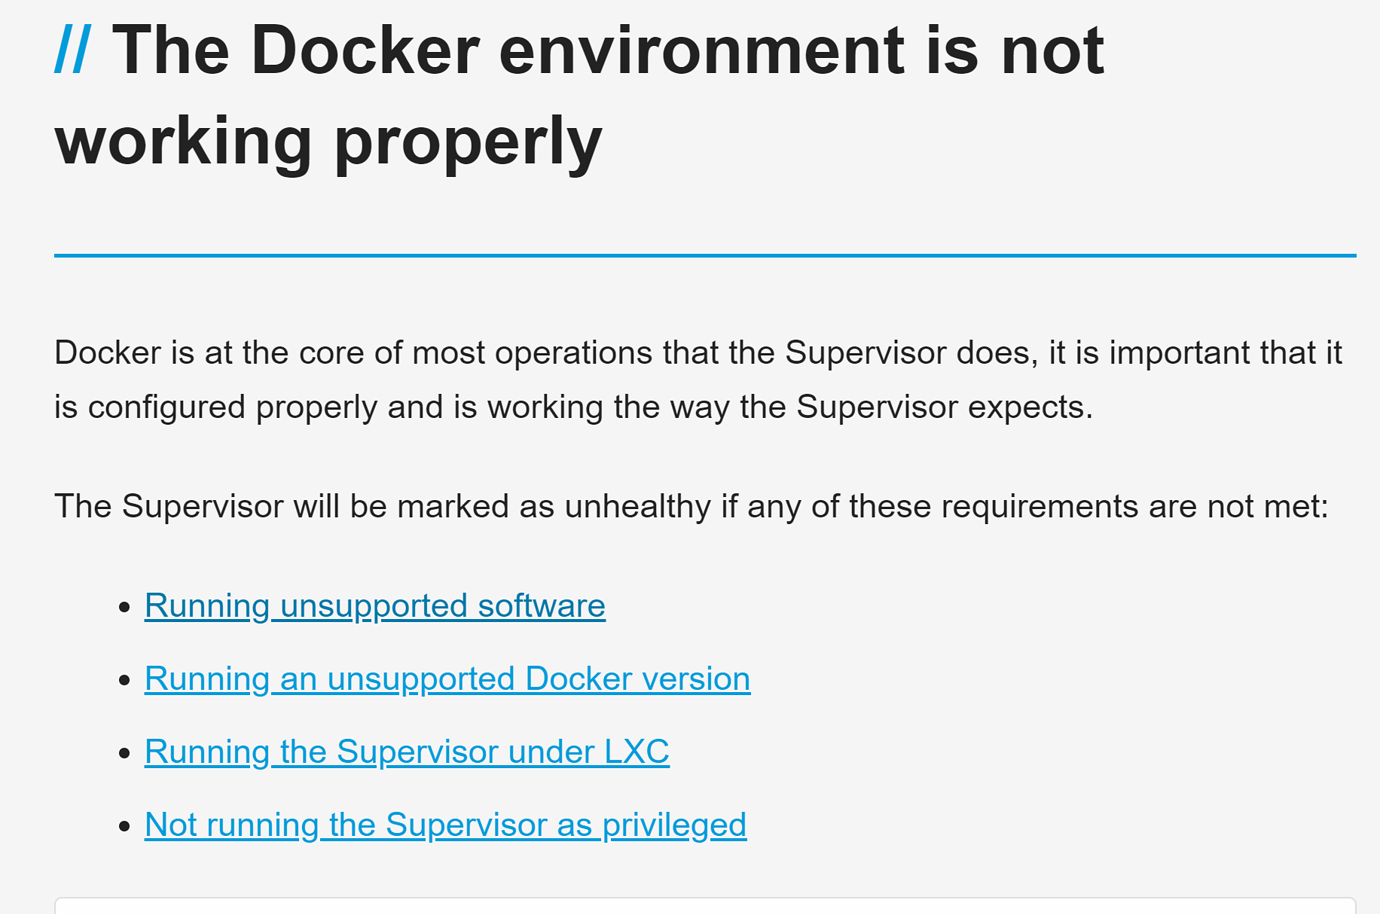Click the bullet before unsupported Docker version
The image size is (1380, 914).
124,680
